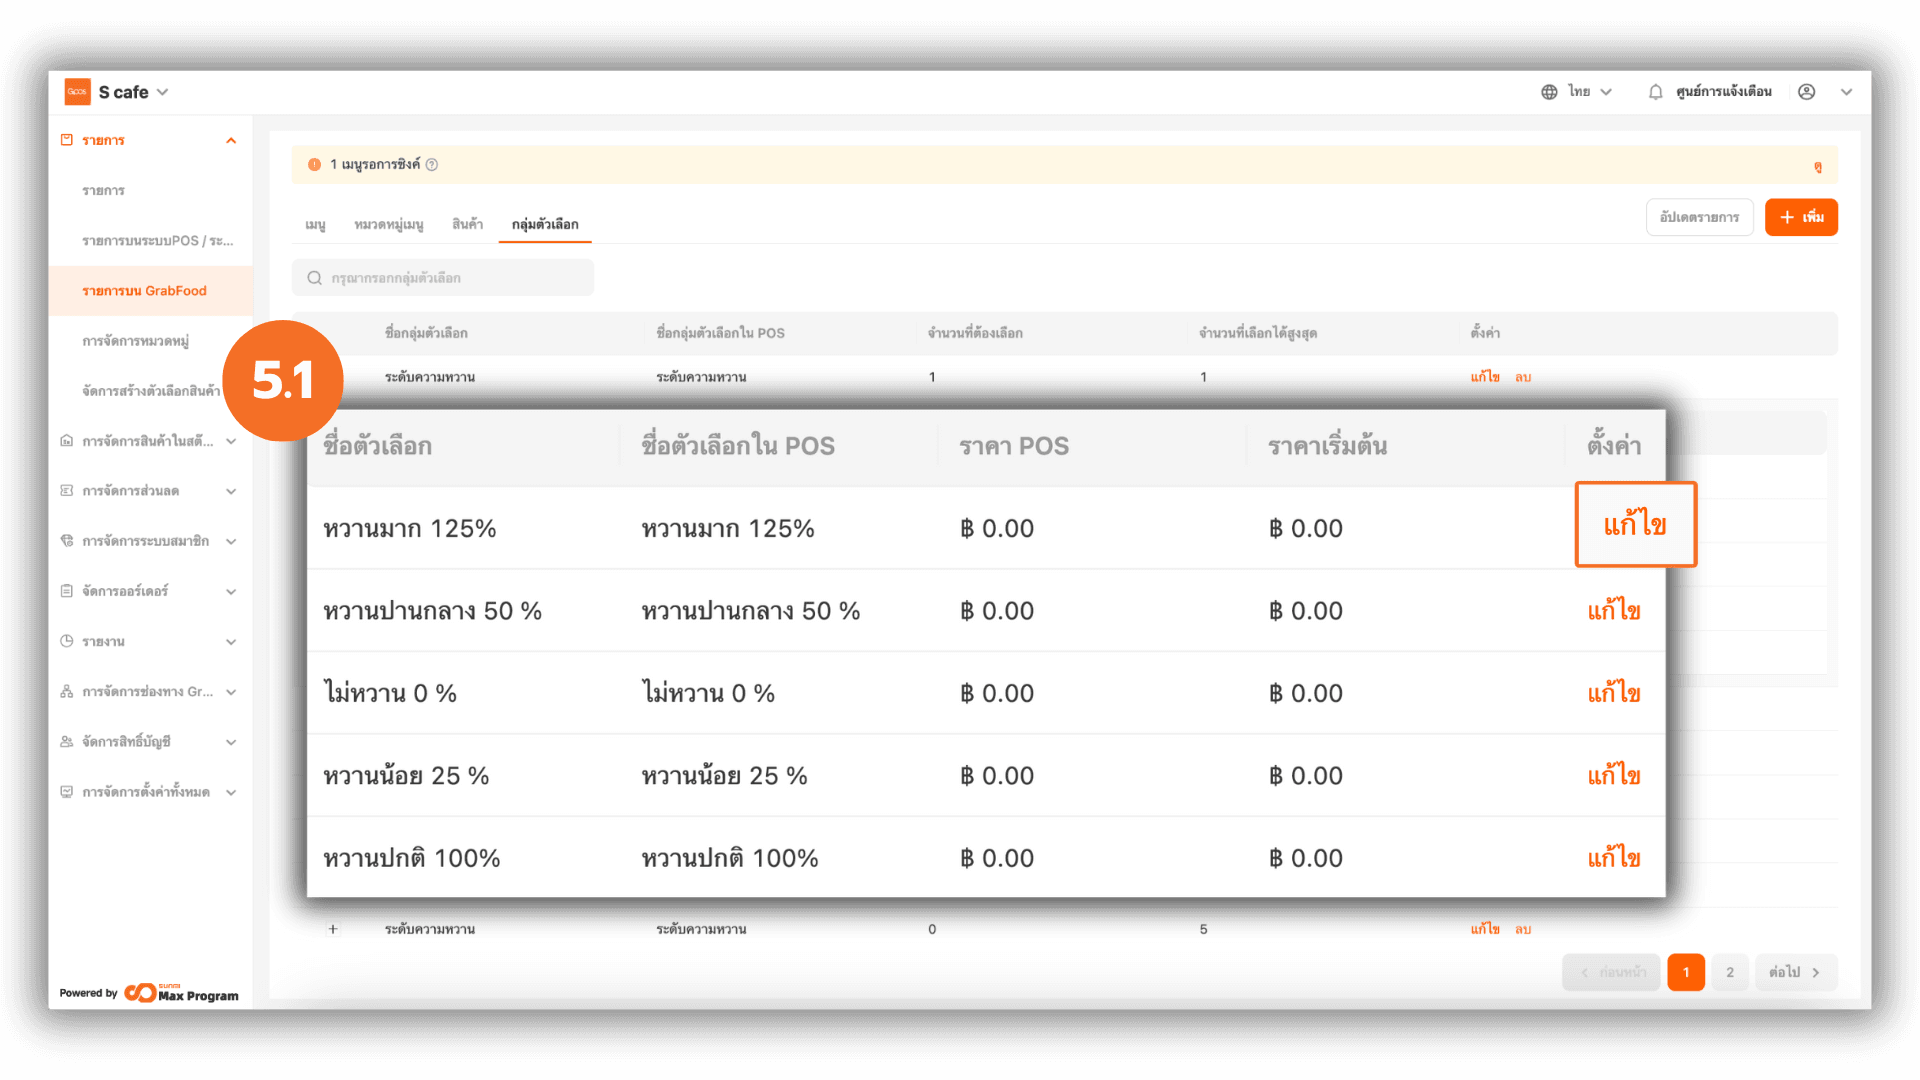Click แก้ไข for ไม่หวาน 0 % option
This screenshot has width=1920, height=1080.
(1613, 693)
